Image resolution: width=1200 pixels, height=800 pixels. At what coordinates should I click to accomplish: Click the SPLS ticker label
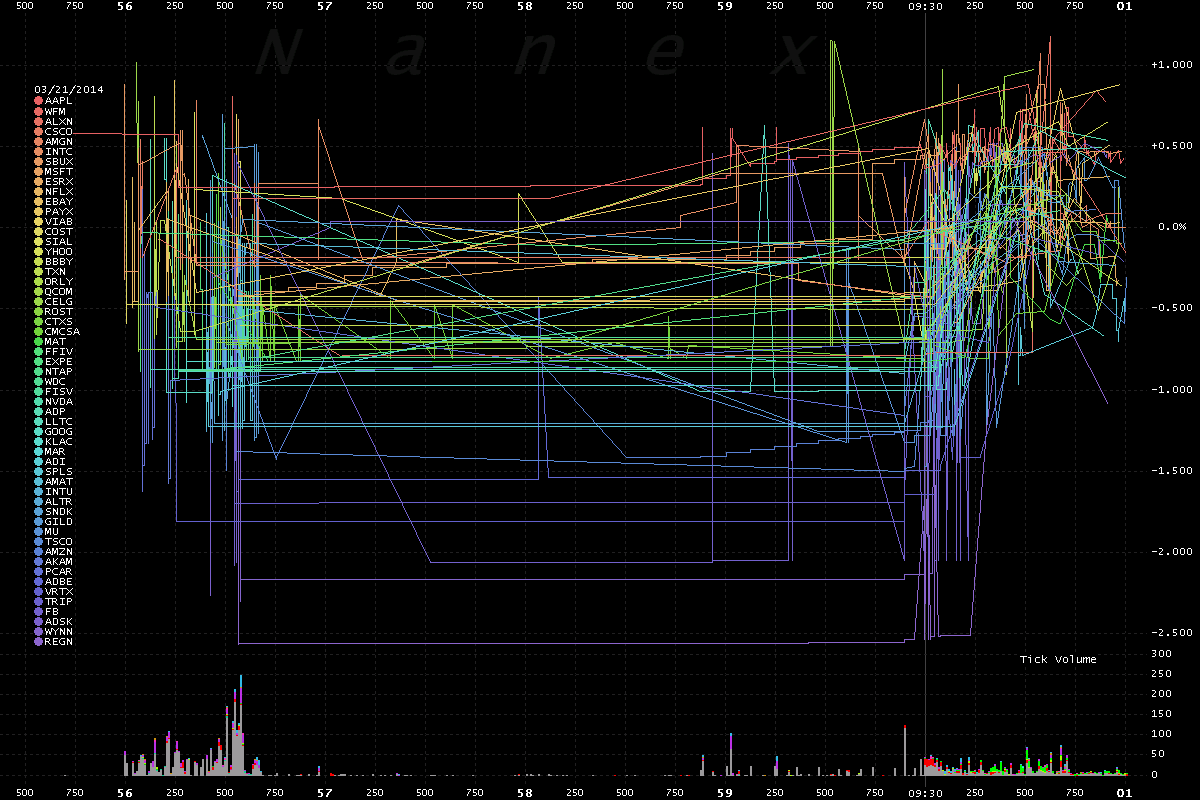coord(59,471)
